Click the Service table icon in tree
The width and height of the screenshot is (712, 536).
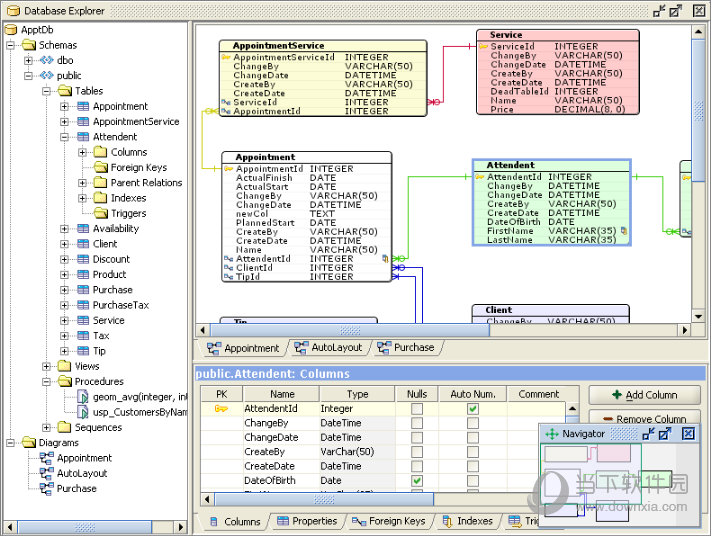click(83, 320)
